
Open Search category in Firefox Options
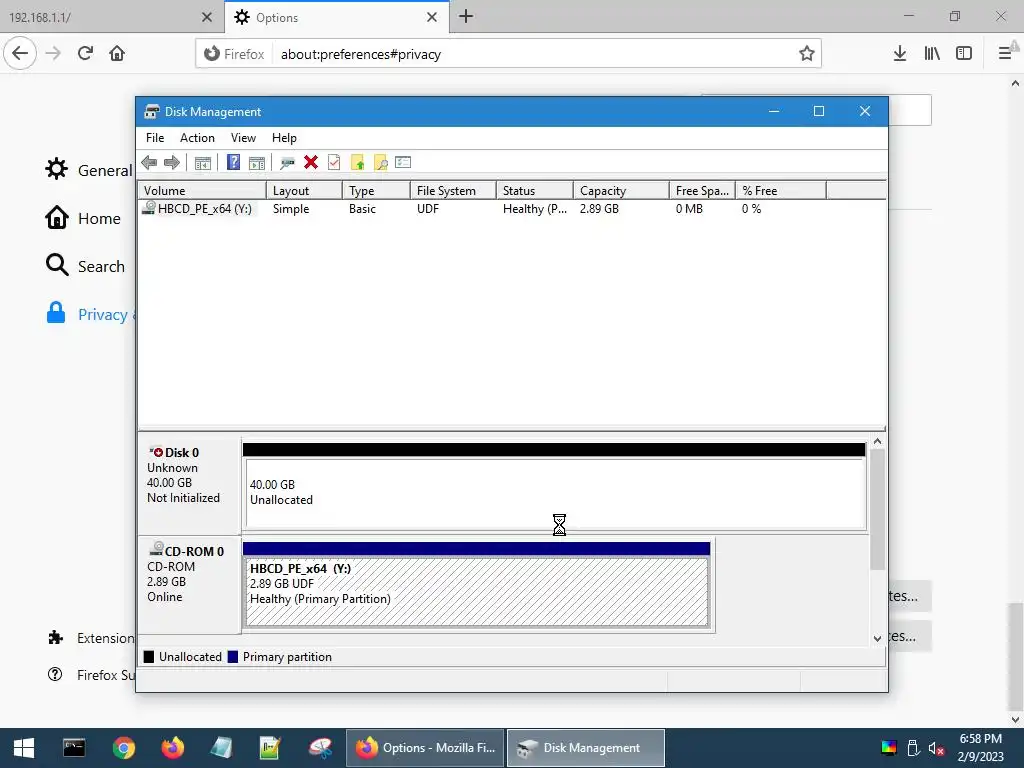85,266
